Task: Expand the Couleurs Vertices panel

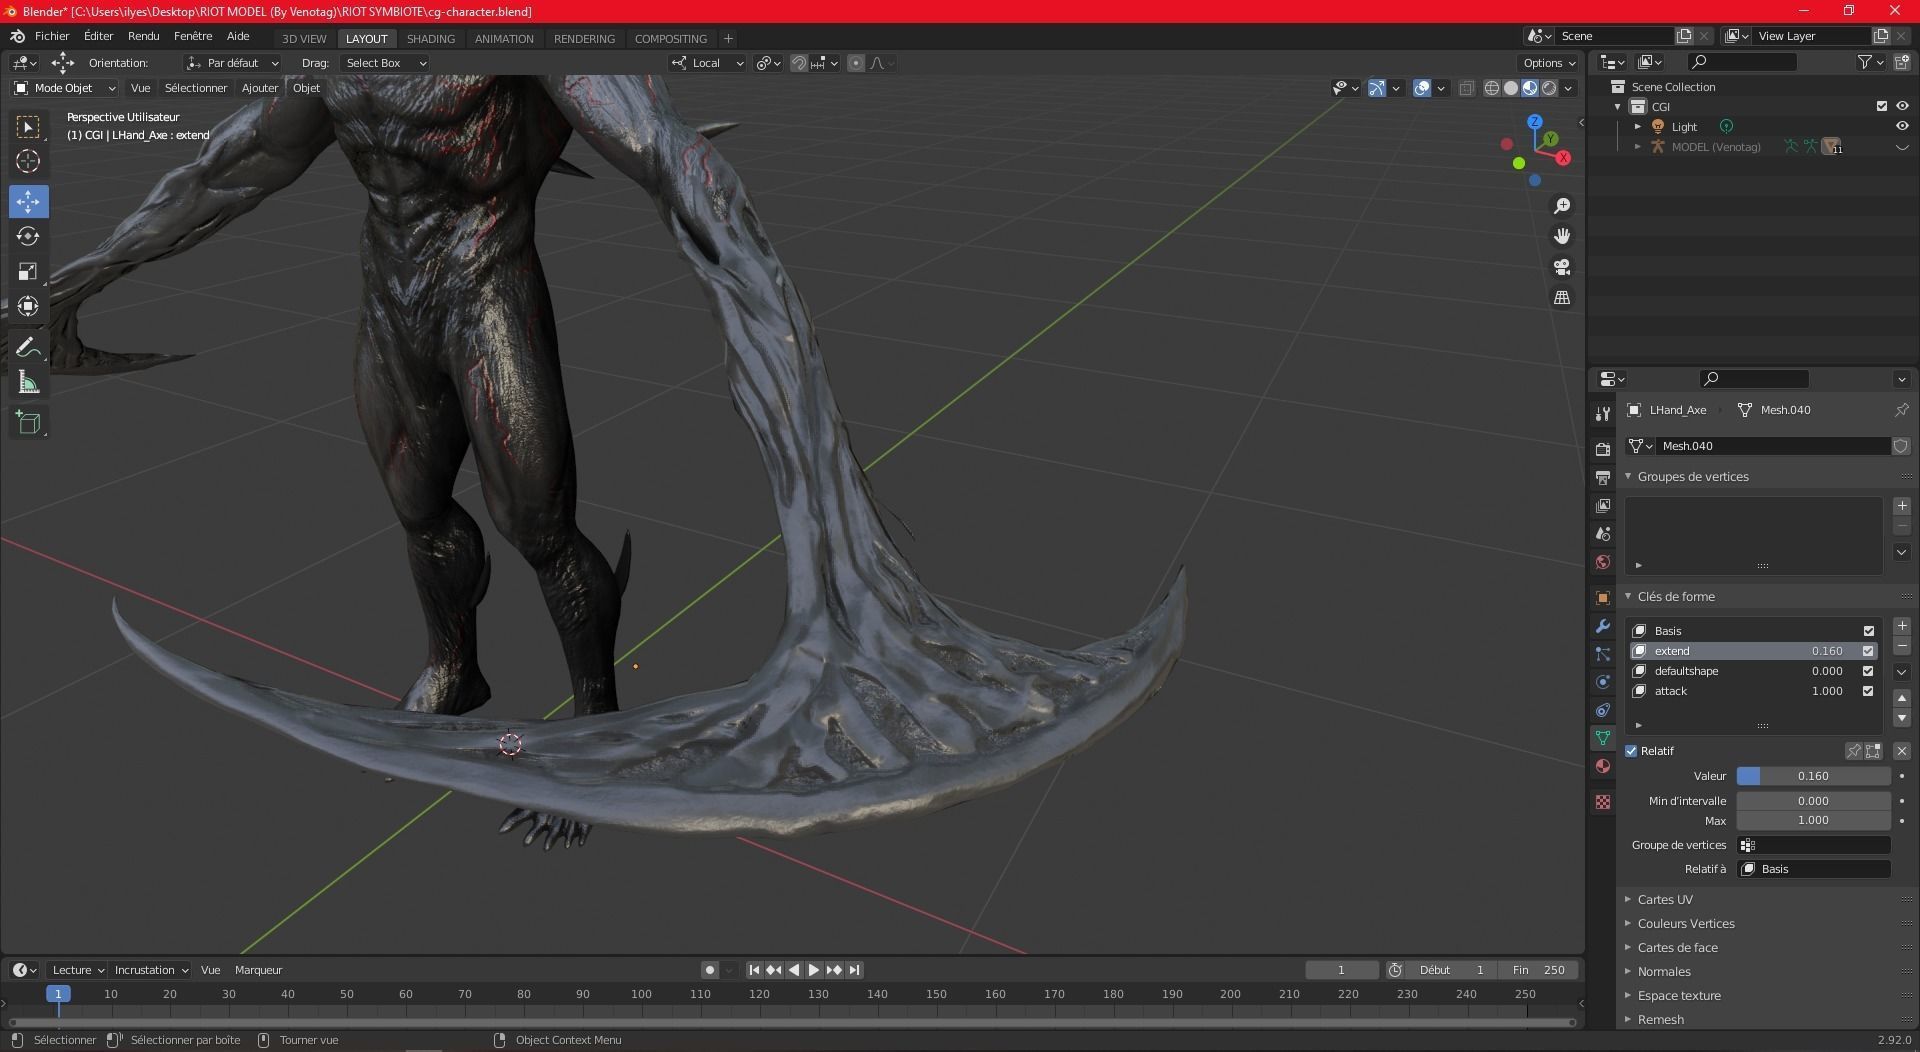Action: [1686, 924]
